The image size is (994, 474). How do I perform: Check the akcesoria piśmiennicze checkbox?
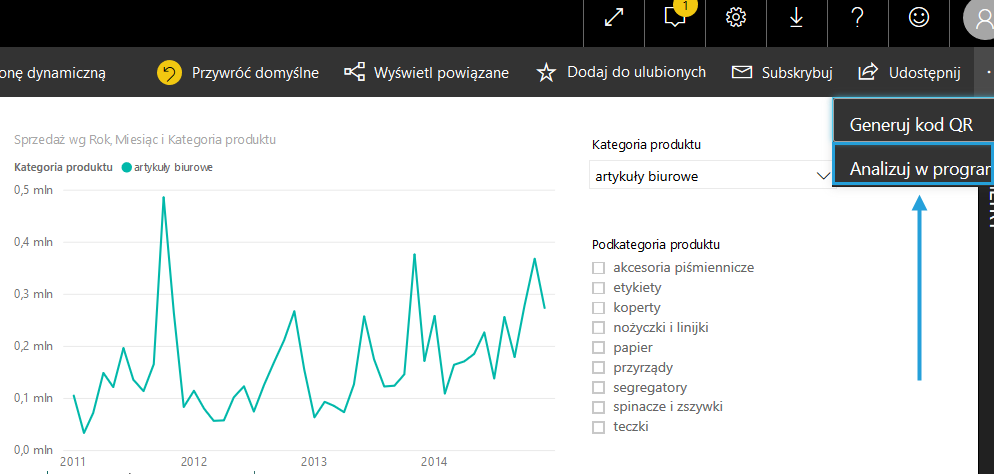point(599,268)
